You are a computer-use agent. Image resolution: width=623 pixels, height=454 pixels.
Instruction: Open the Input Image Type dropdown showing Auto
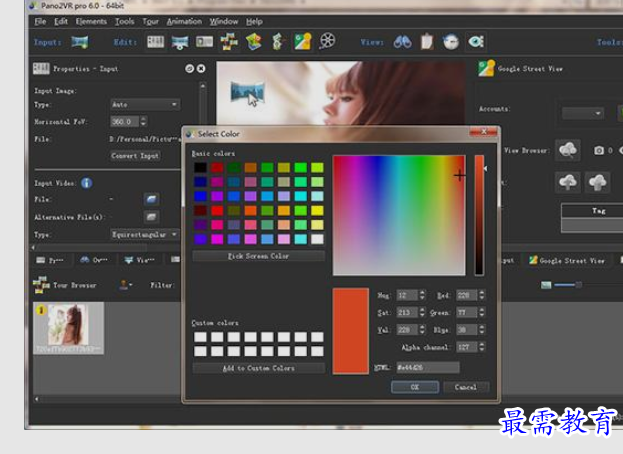click(x=145, y=104)
